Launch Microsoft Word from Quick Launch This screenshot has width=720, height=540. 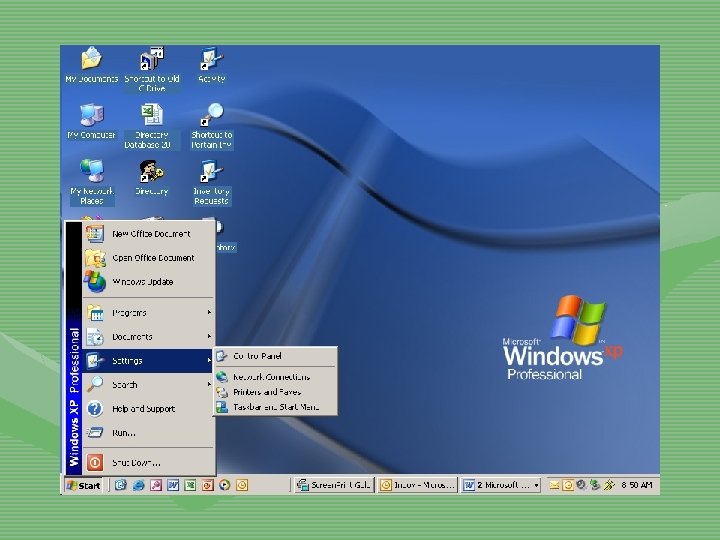[173, 485]
